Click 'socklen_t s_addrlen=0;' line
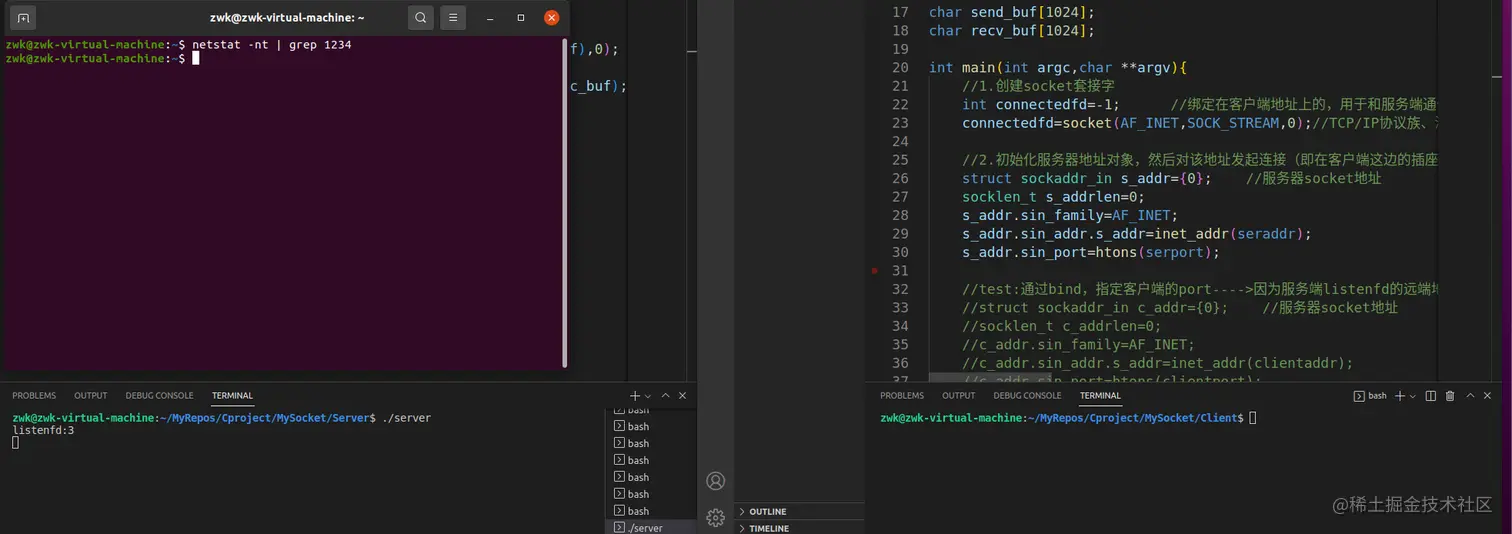This screenshot has width=1512, height=534. pyautogui.click(x=1053, y=197)
